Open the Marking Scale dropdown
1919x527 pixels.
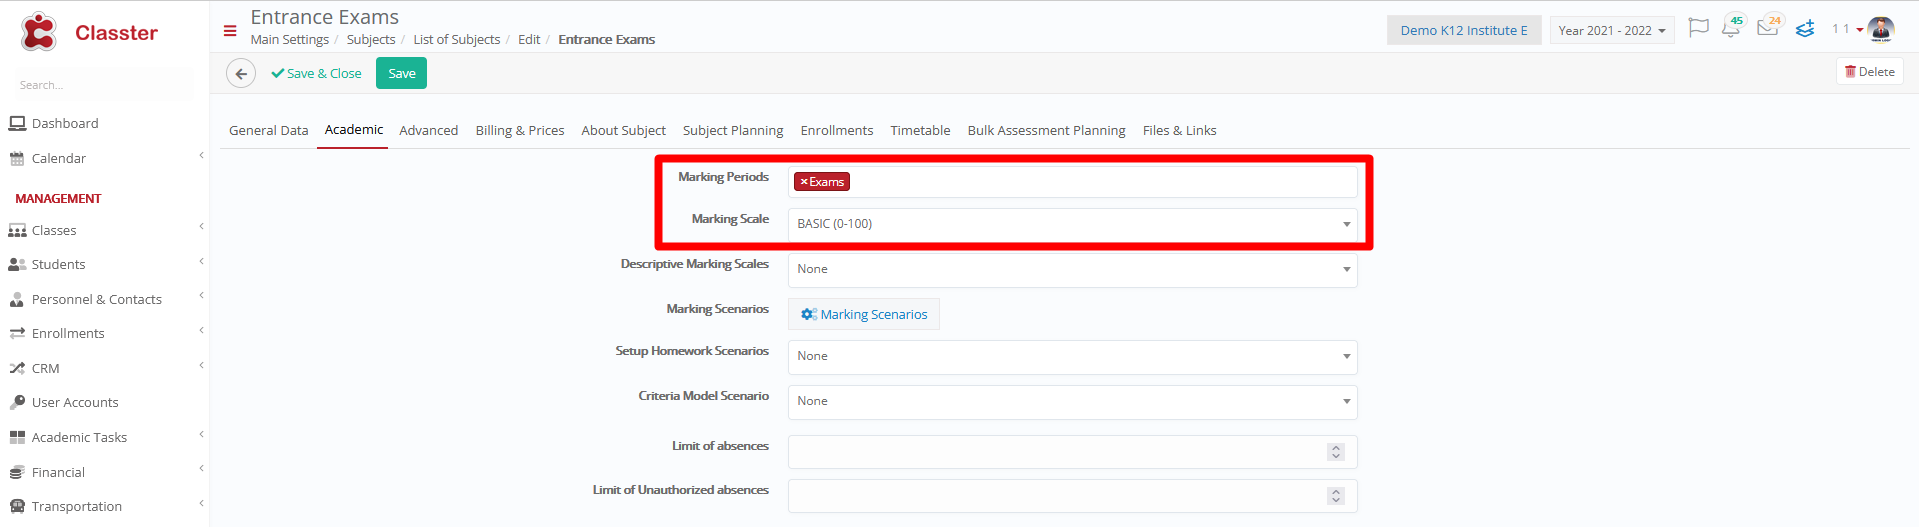tap(1072, 224)
